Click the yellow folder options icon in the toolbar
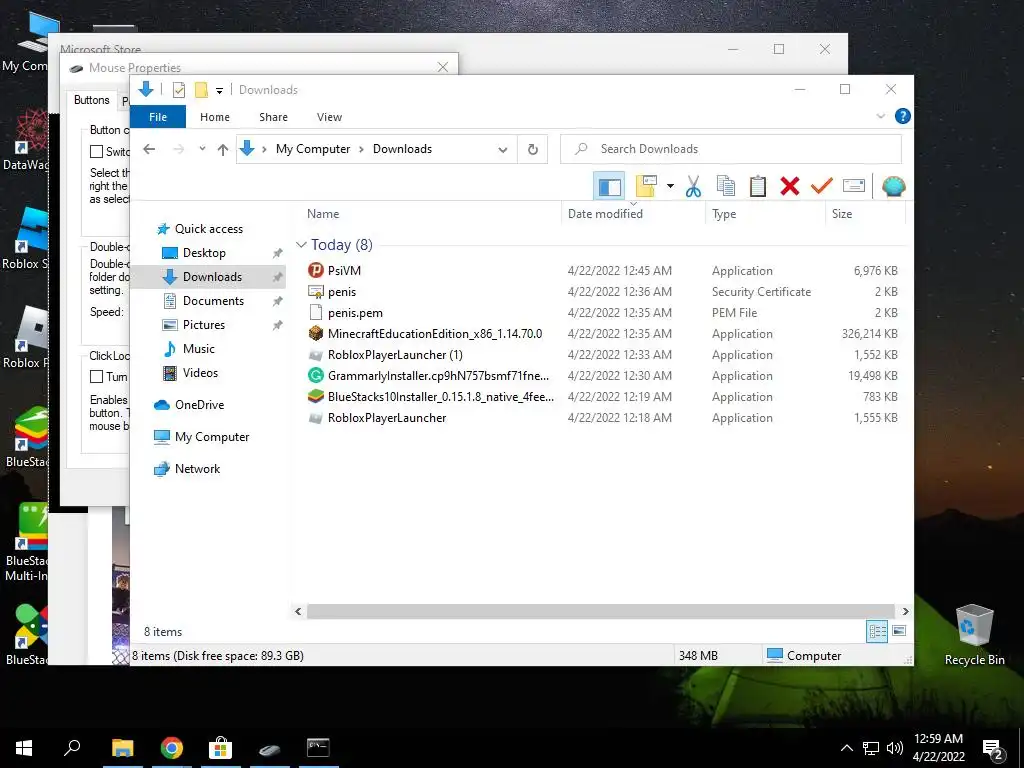 646,187
